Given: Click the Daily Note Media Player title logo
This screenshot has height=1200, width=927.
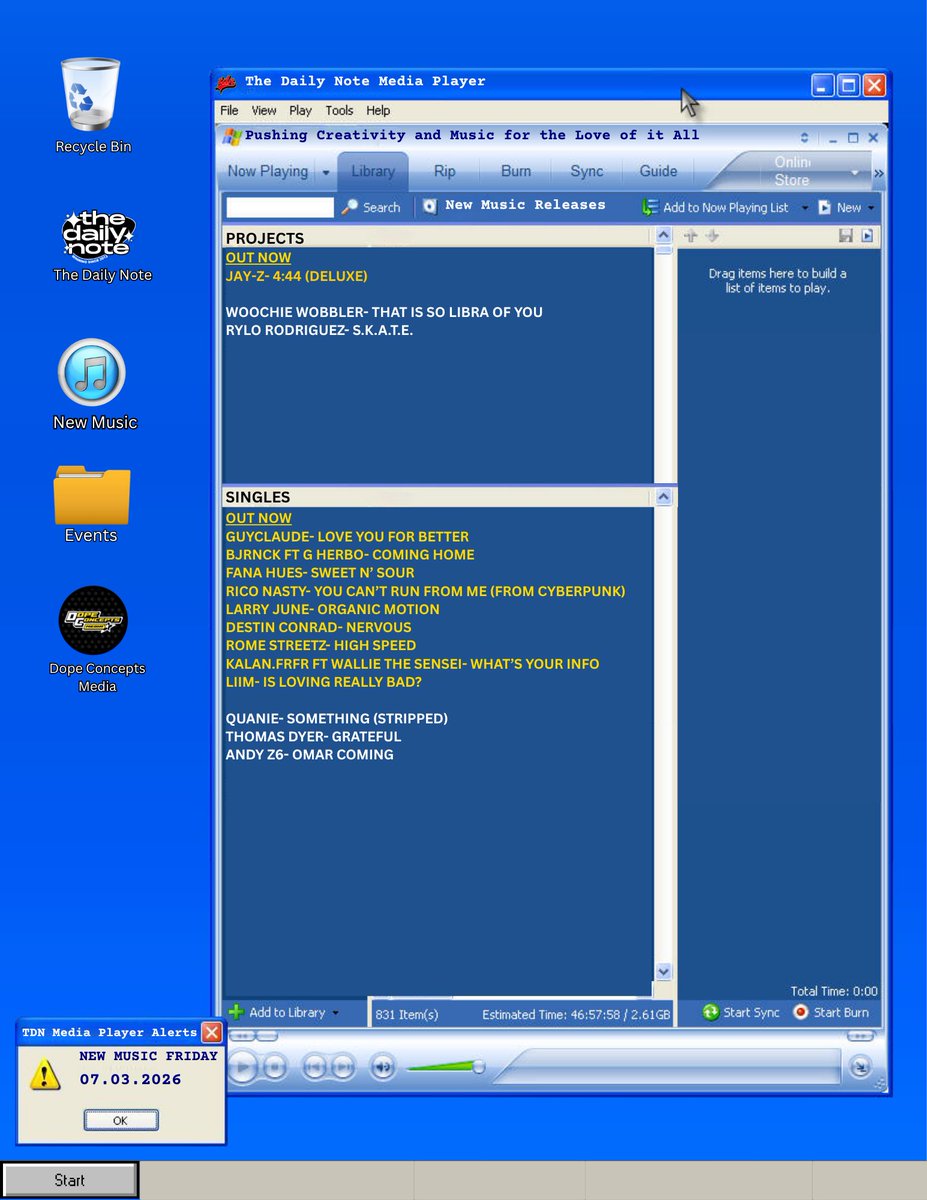Looking at the screenshot, I should tap(227, 82).
